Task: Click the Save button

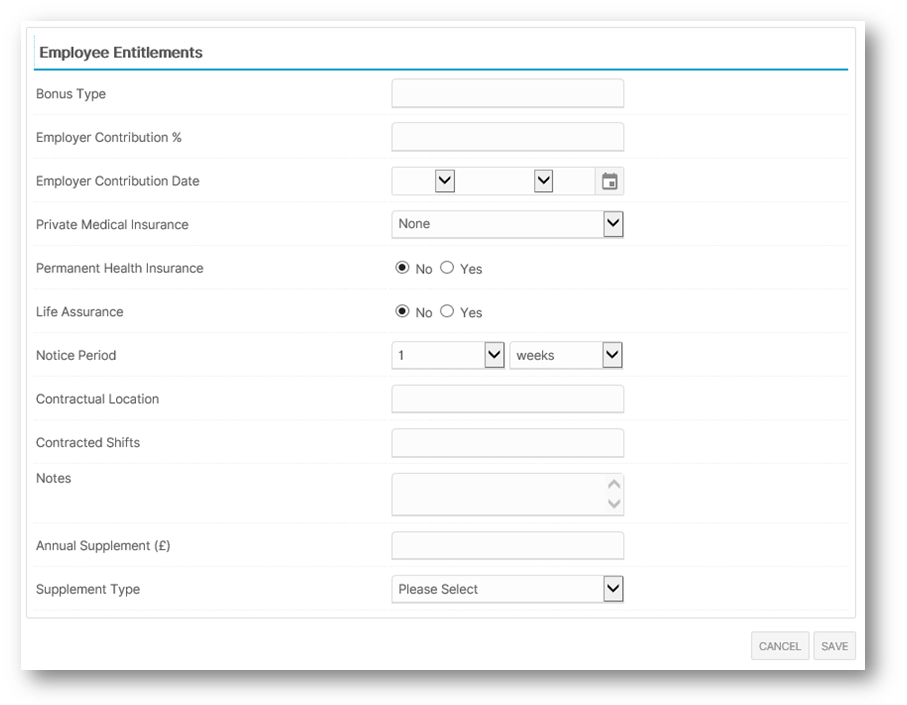Action: pos(834,646)
